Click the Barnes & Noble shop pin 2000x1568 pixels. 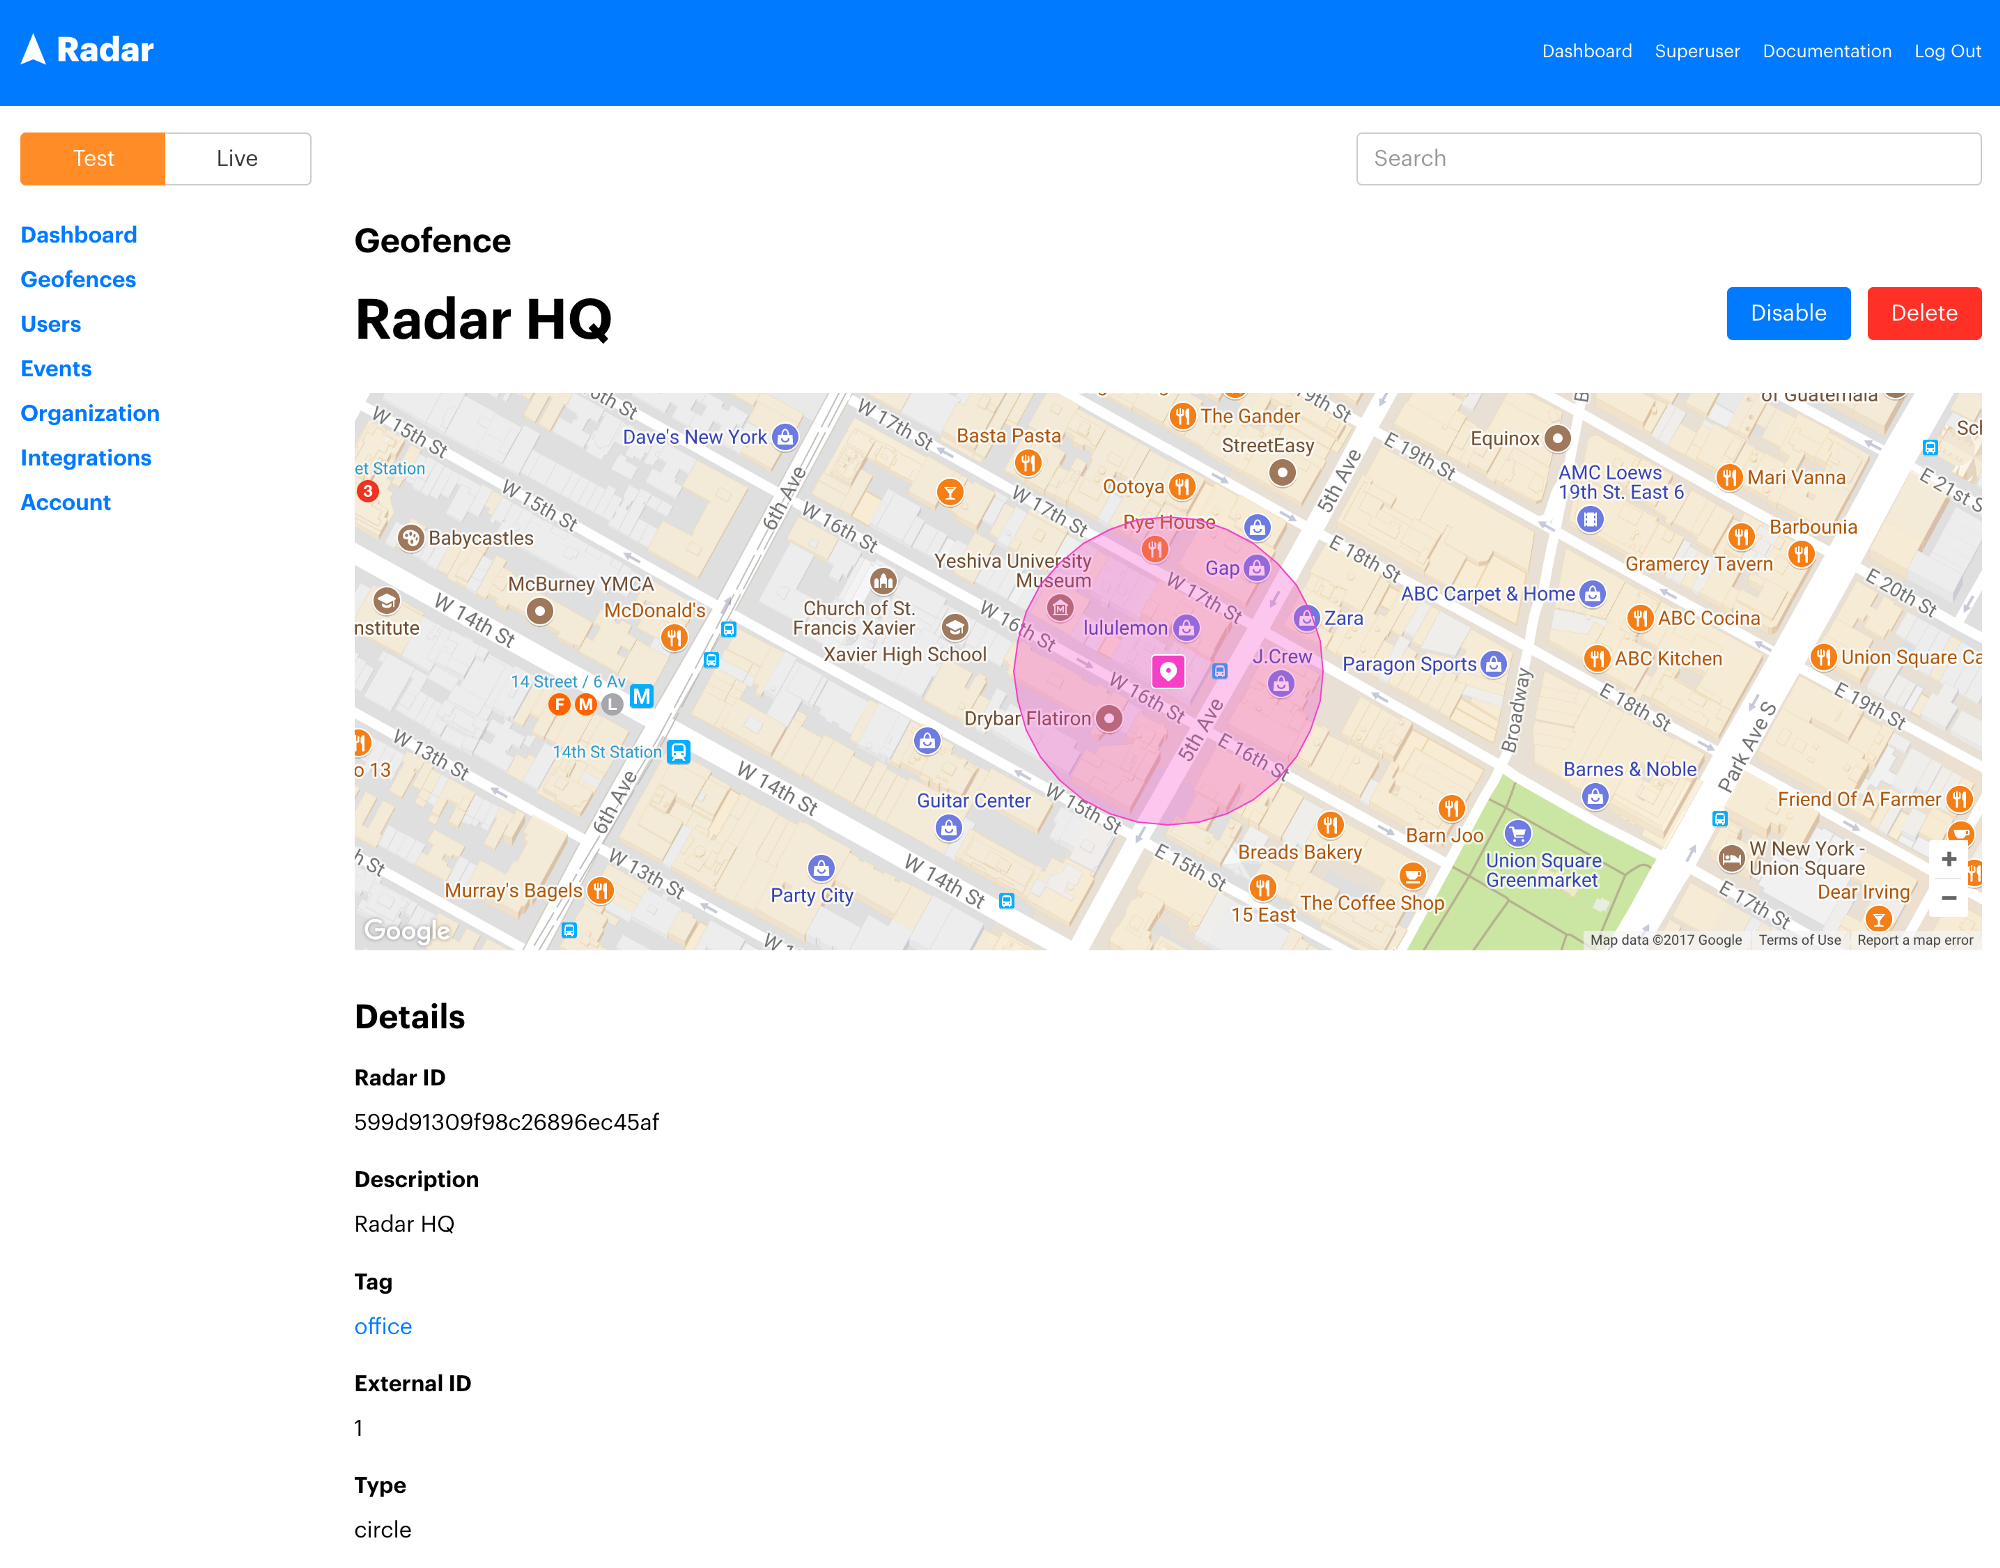pyautogui.click(x=1596, y=796)
